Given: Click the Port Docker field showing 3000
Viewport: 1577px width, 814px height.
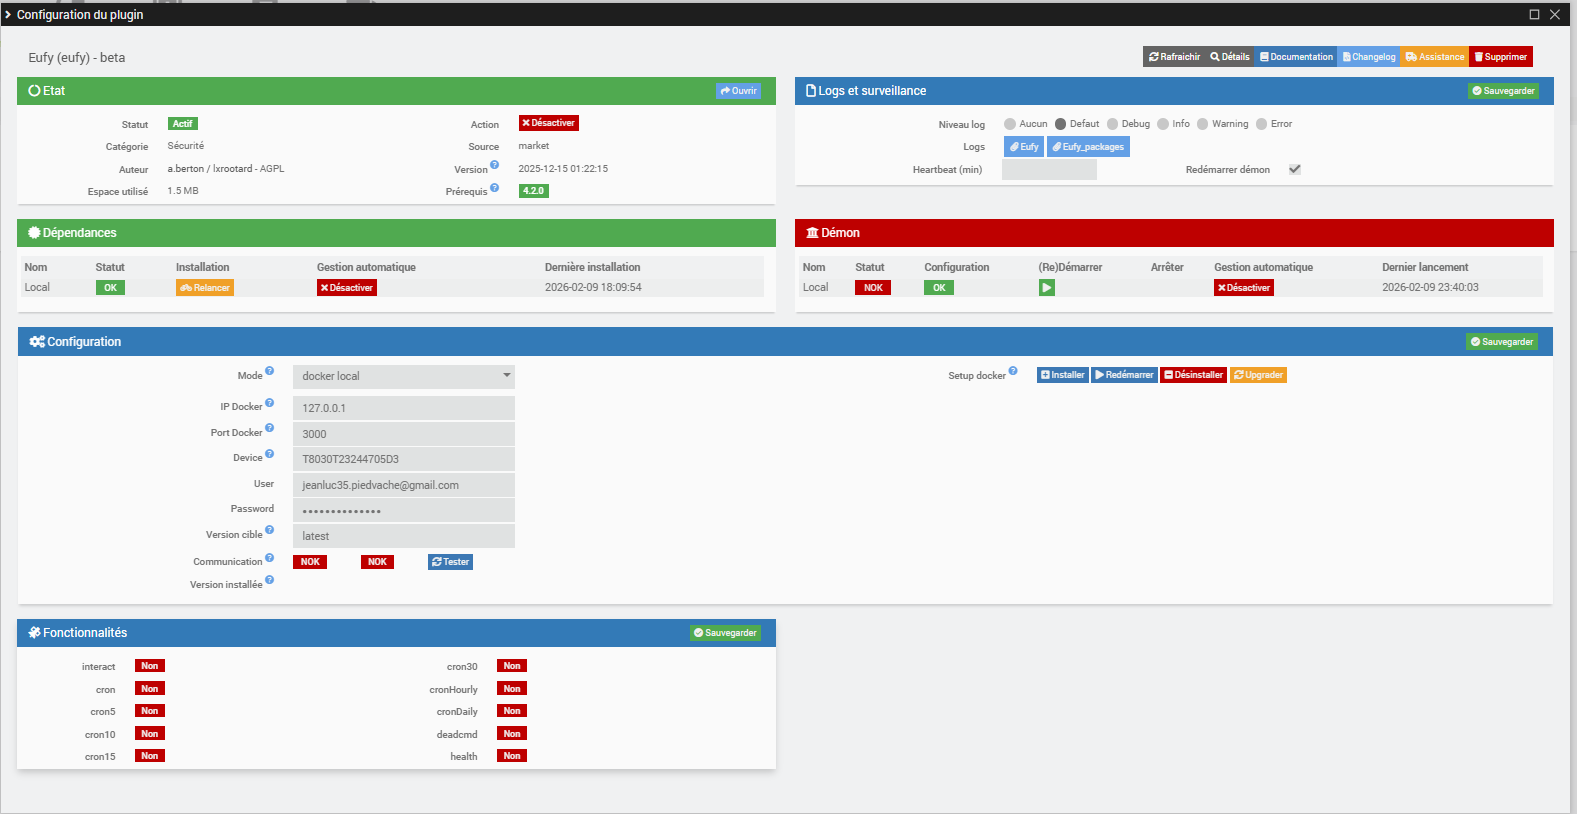Looking at the screenshot, I should tap(404, 434).
